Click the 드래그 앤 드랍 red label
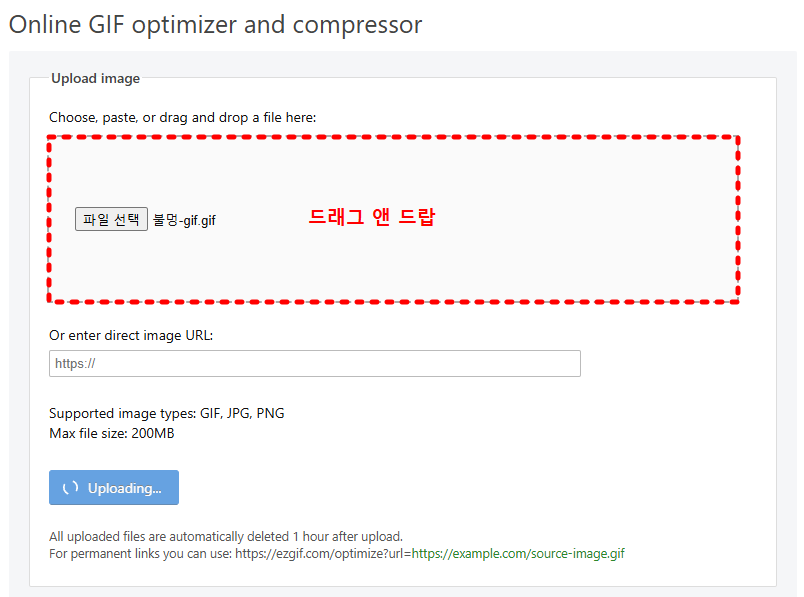This screenshot has height=597, width=804. pyautogui.click(x=372, y=218)
